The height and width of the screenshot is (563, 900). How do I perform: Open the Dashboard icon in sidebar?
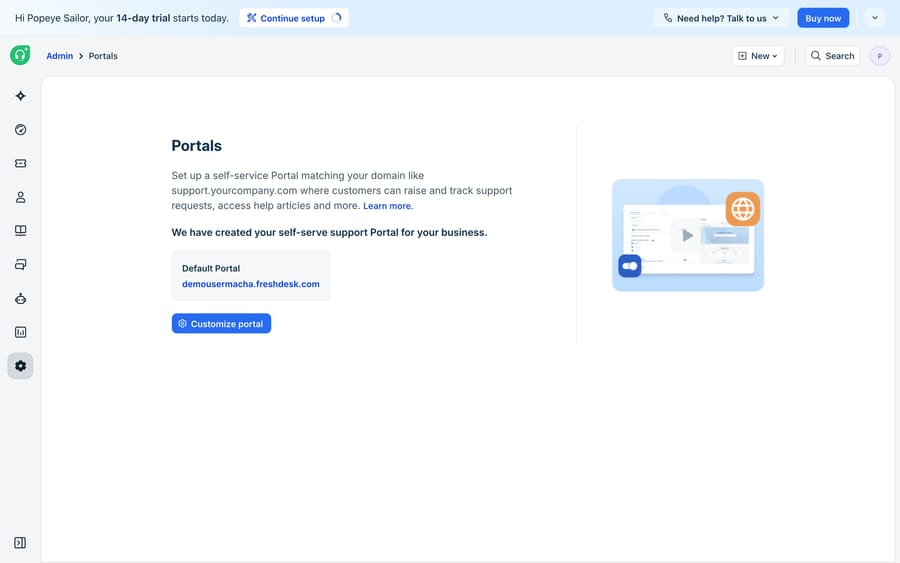tap(21, 130)
